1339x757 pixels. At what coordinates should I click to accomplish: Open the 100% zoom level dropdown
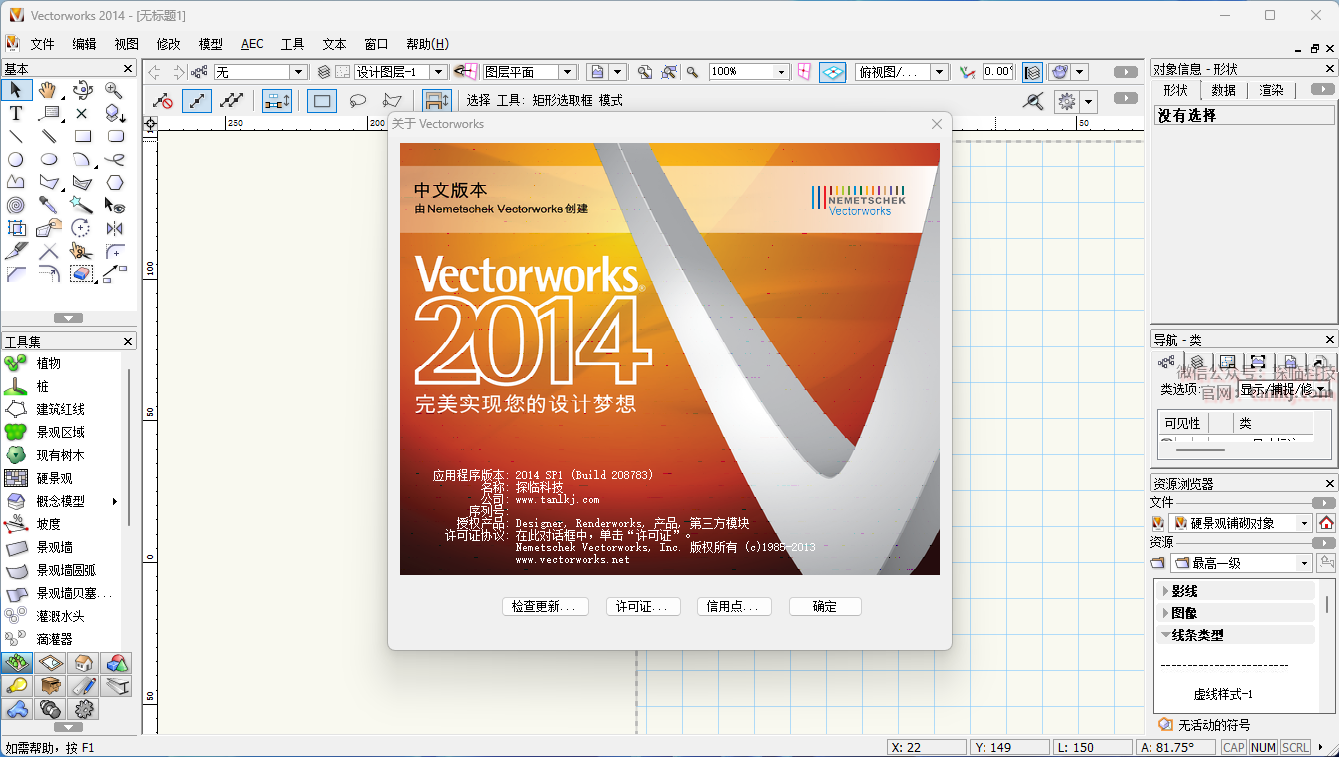pos(781,72)
